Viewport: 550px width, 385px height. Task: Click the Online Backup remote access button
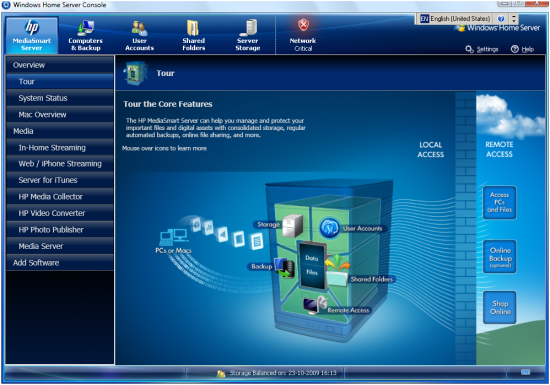pyautogui.click(x=500, y=257)
